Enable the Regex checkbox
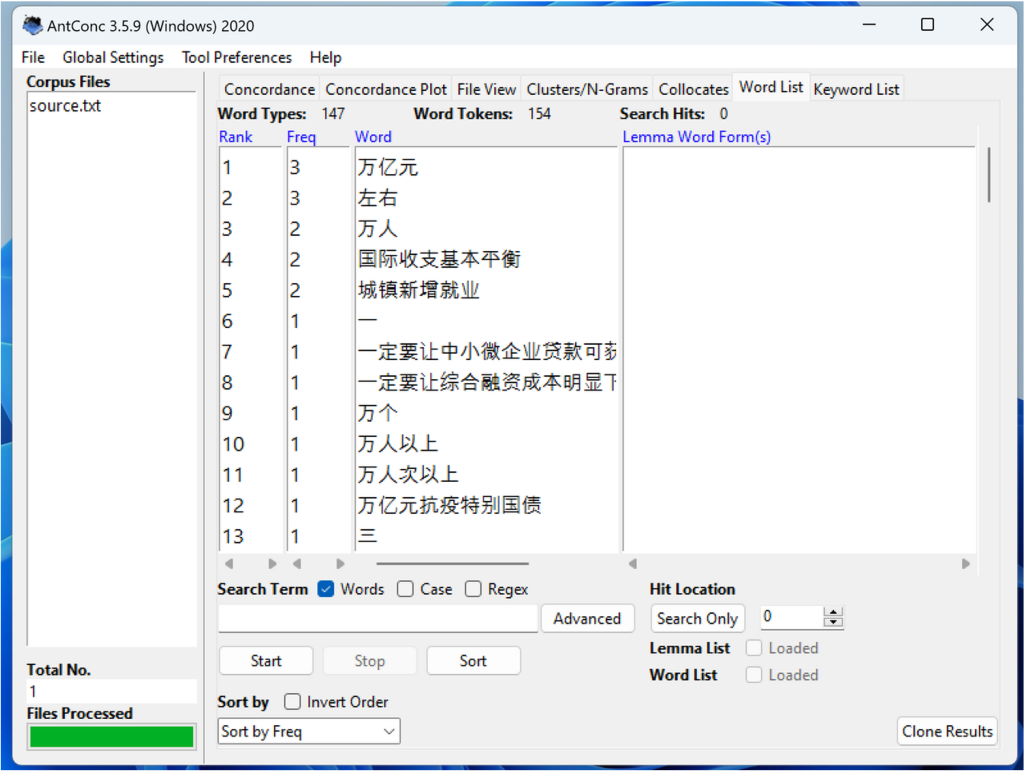1024x771 pixels. (x=473, y=589)
